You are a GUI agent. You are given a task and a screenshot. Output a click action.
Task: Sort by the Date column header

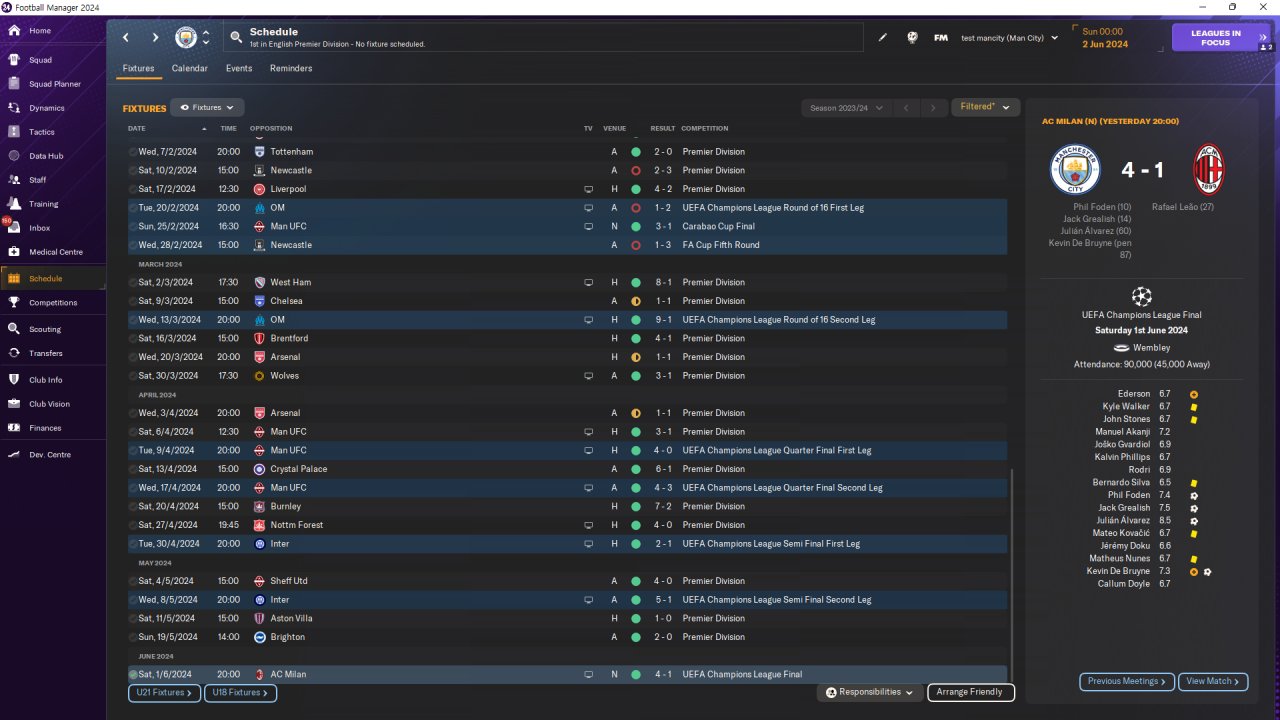(x=137, y=128)
